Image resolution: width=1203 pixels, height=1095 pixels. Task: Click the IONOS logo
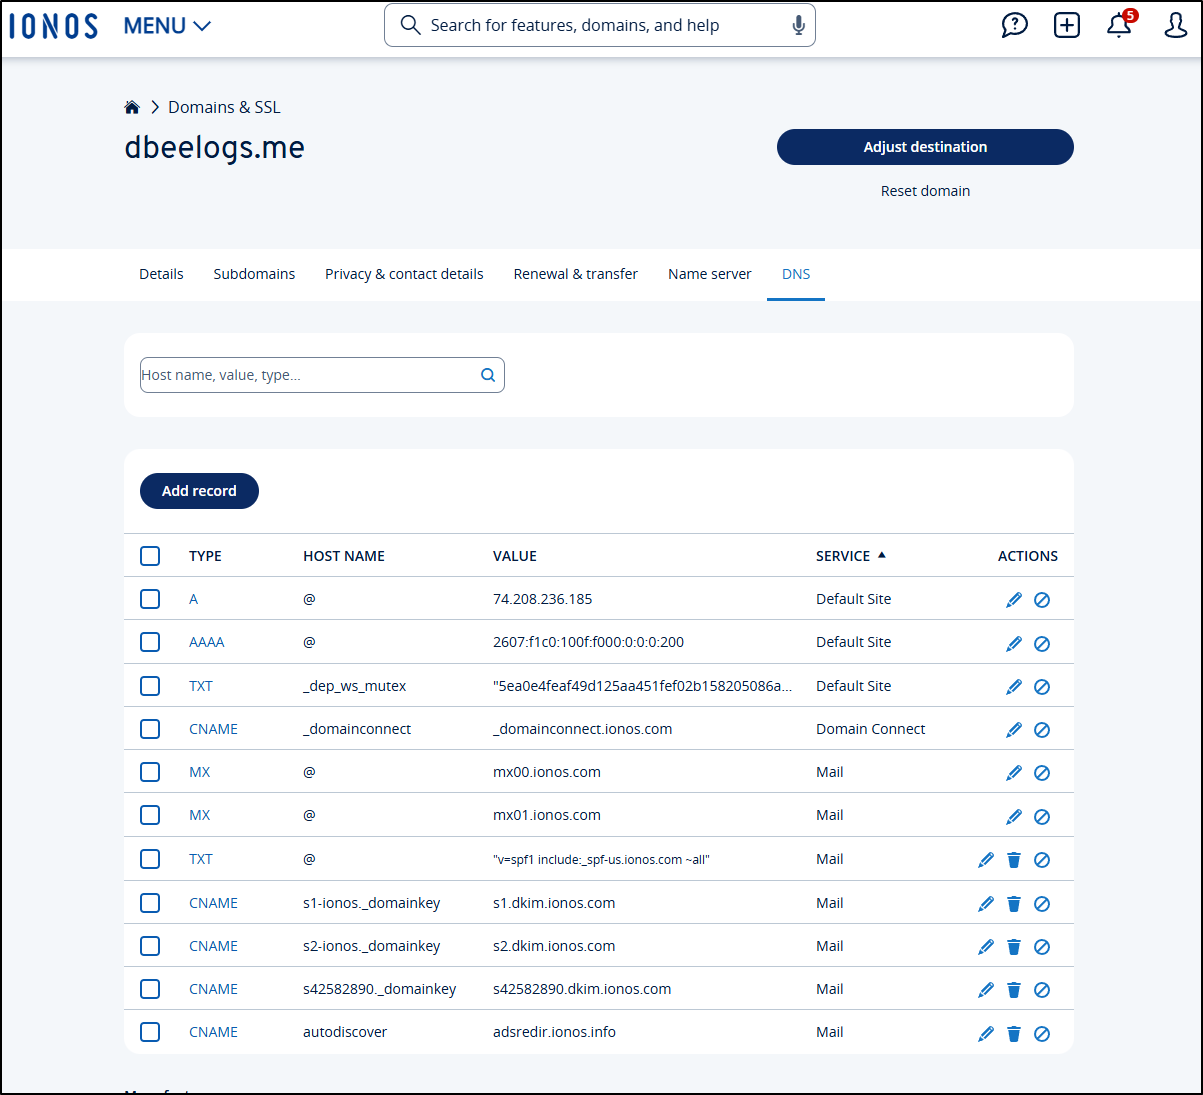coord(54,26)
